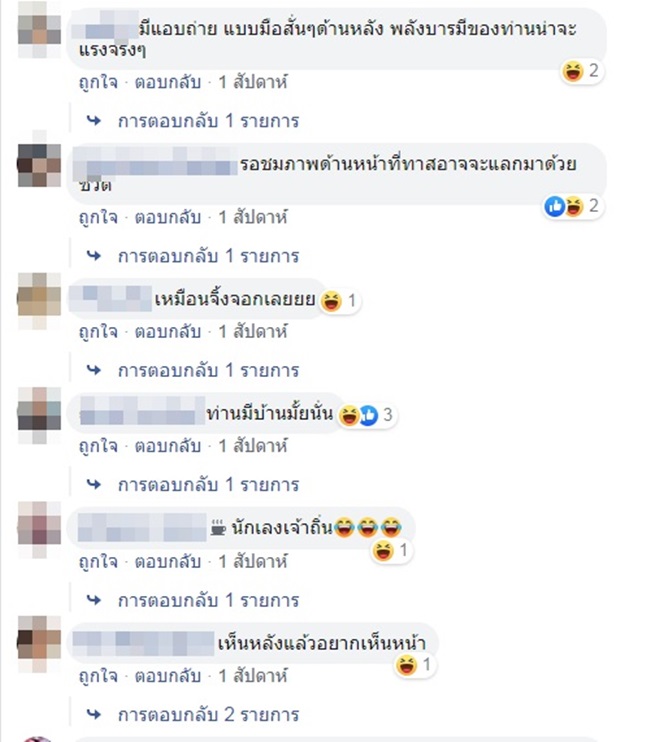Click ตอบกลับ under the ท่านมีบ้านมั้ยนั่น comment
This screenshot has width=650, height=742.
coord(167,446)
